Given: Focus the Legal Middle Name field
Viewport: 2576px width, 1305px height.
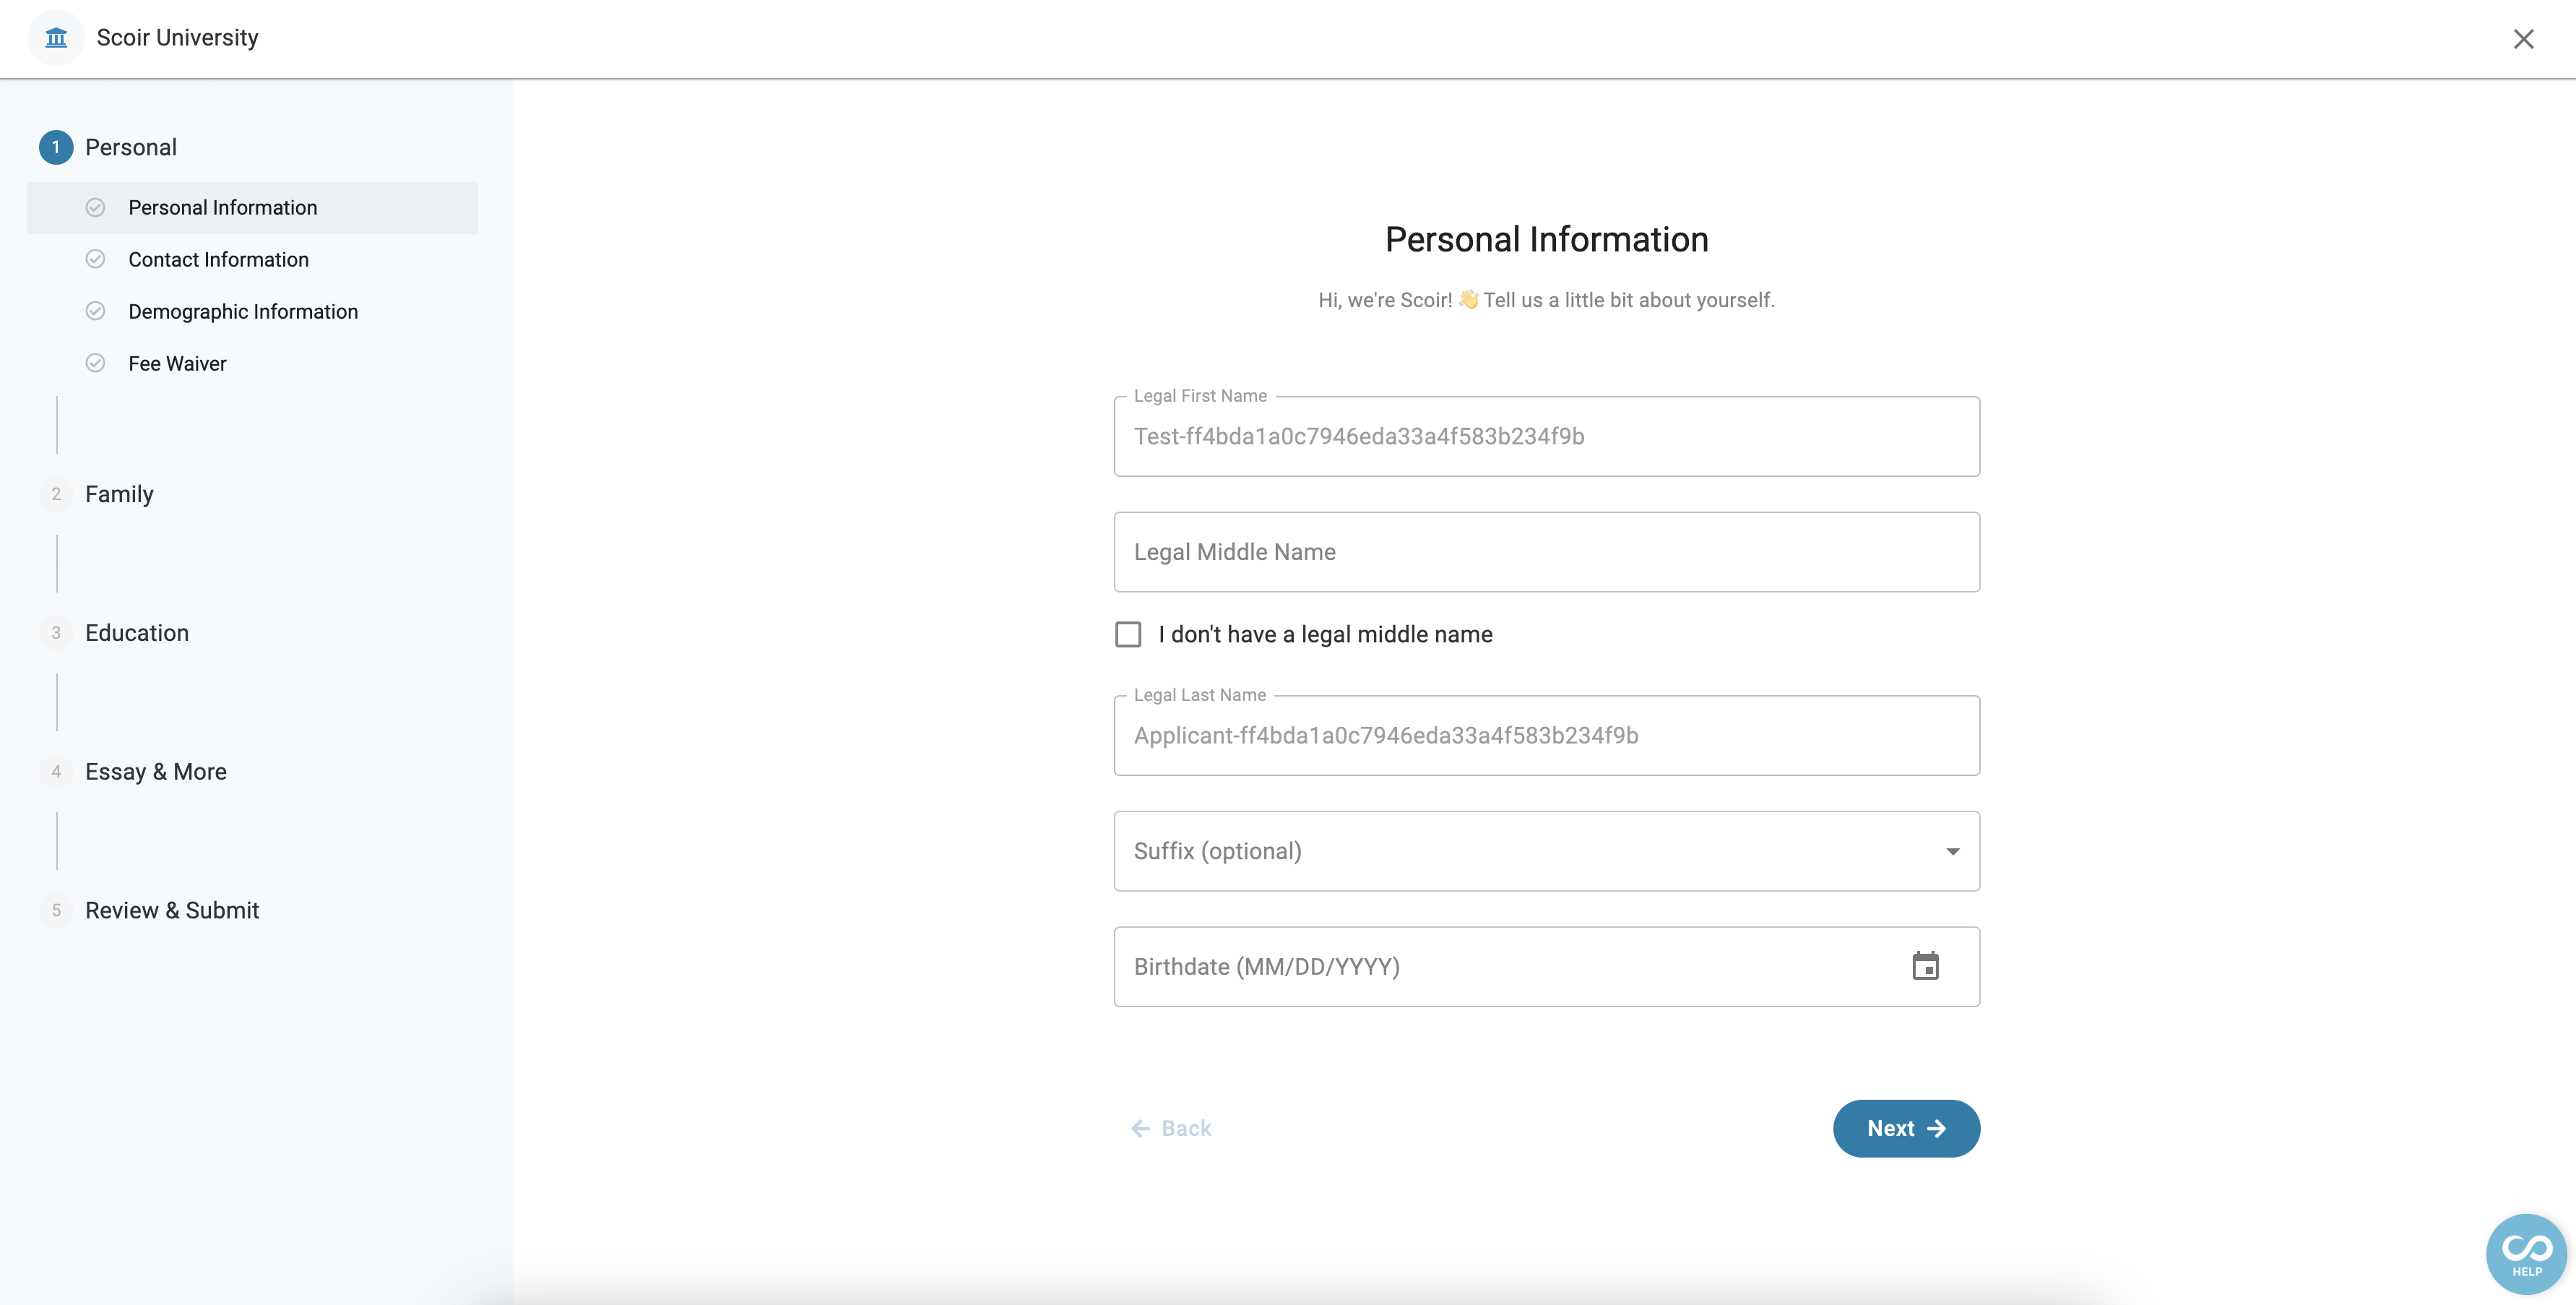Looking at the screenshot, I should pyautogui.click(x=1546, y=552).
